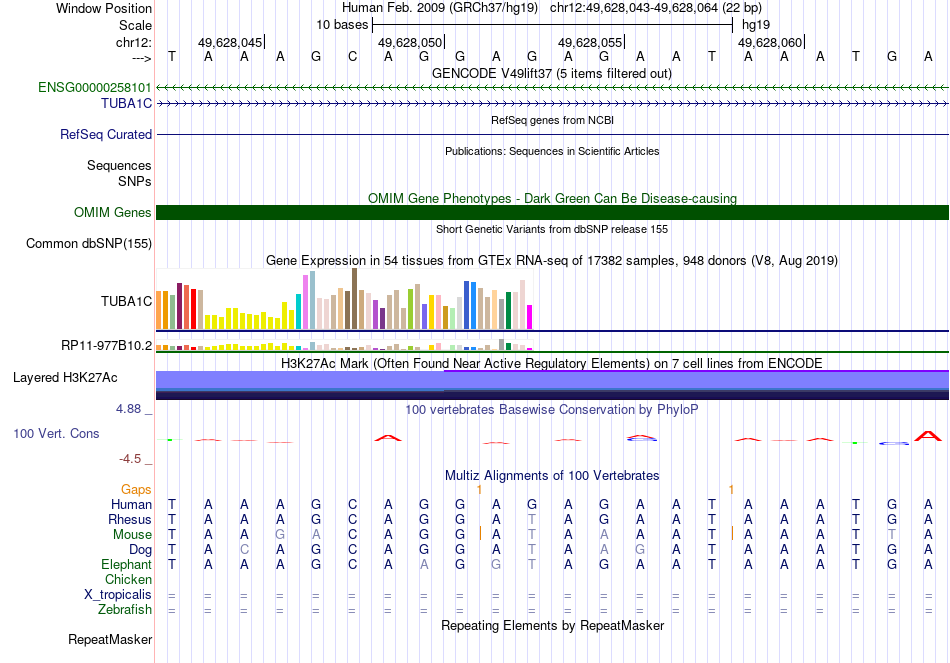950x663 pixels.
Task: Click the ENSG00000258101 gene label
Action: 95,87
